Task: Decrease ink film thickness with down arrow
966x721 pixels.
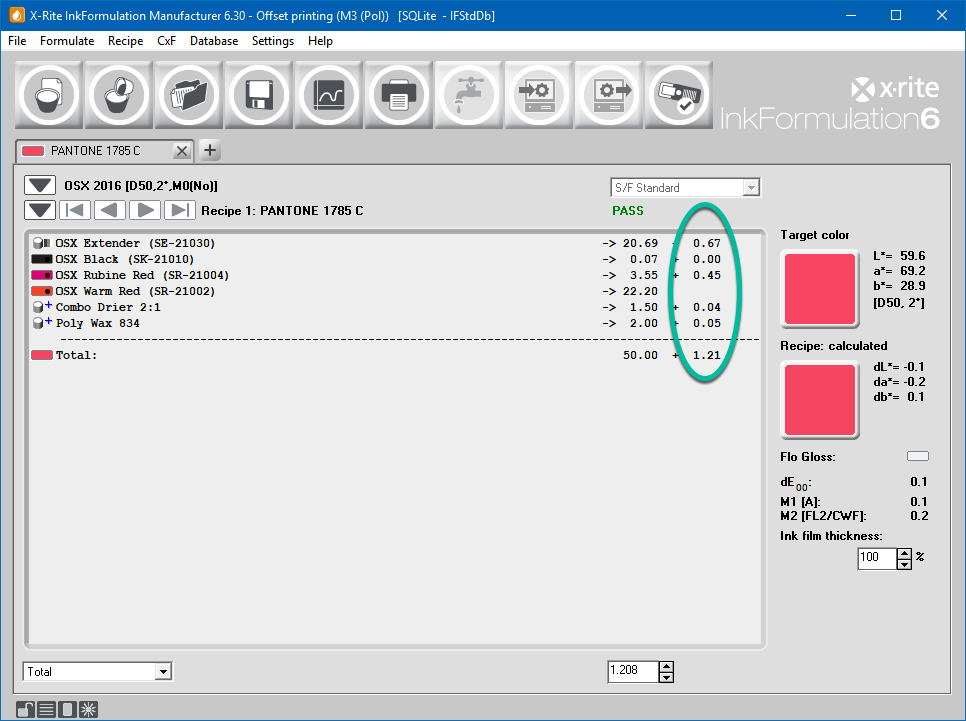Action: click(904, 564)
